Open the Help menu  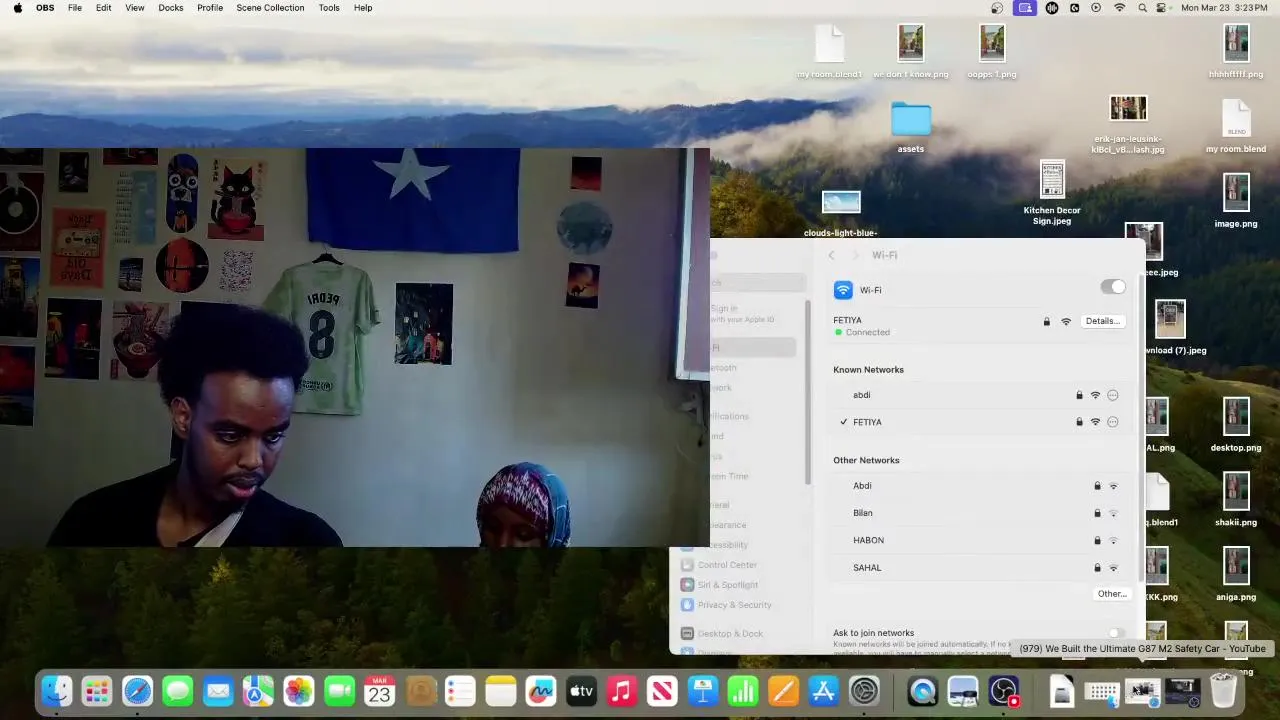[363, 7]
